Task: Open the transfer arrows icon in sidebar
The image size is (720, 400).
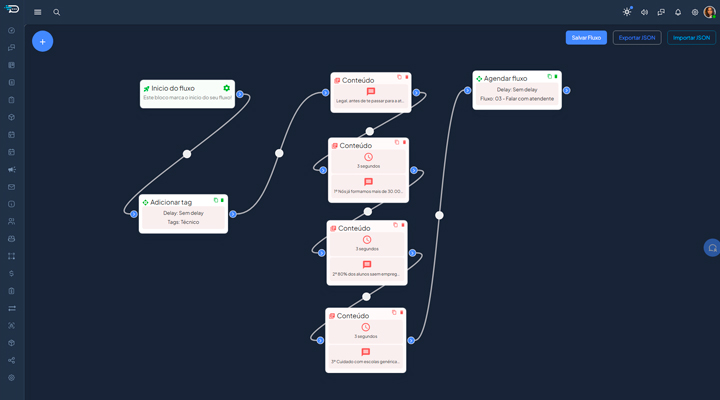Action: pos(11,308)
